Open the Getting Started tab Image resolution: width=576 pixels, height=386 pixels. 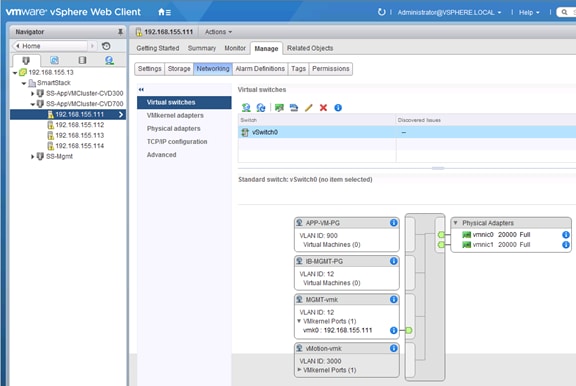(158, 48)
